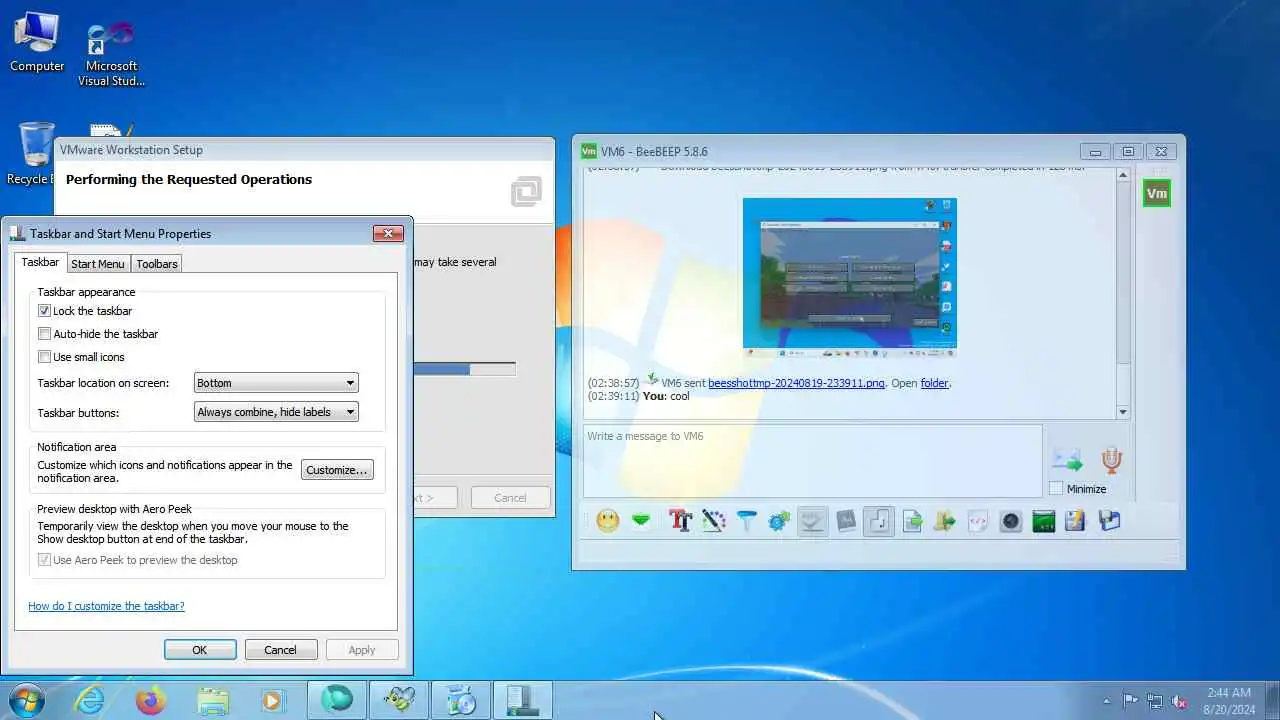Screen dimensions: 1280x720
Task: Check the Minimize box in BeeBEEP
Action: coord(1056,489)
